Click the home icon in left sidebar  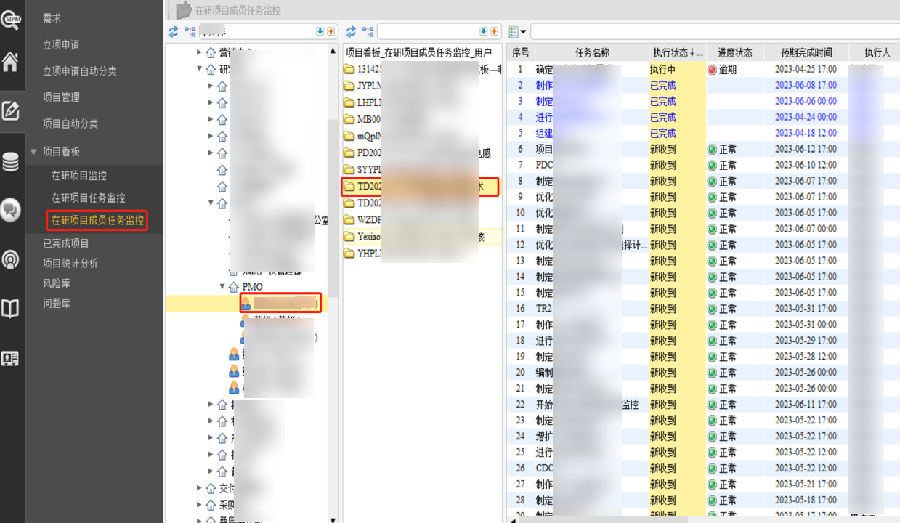(11, 61)
